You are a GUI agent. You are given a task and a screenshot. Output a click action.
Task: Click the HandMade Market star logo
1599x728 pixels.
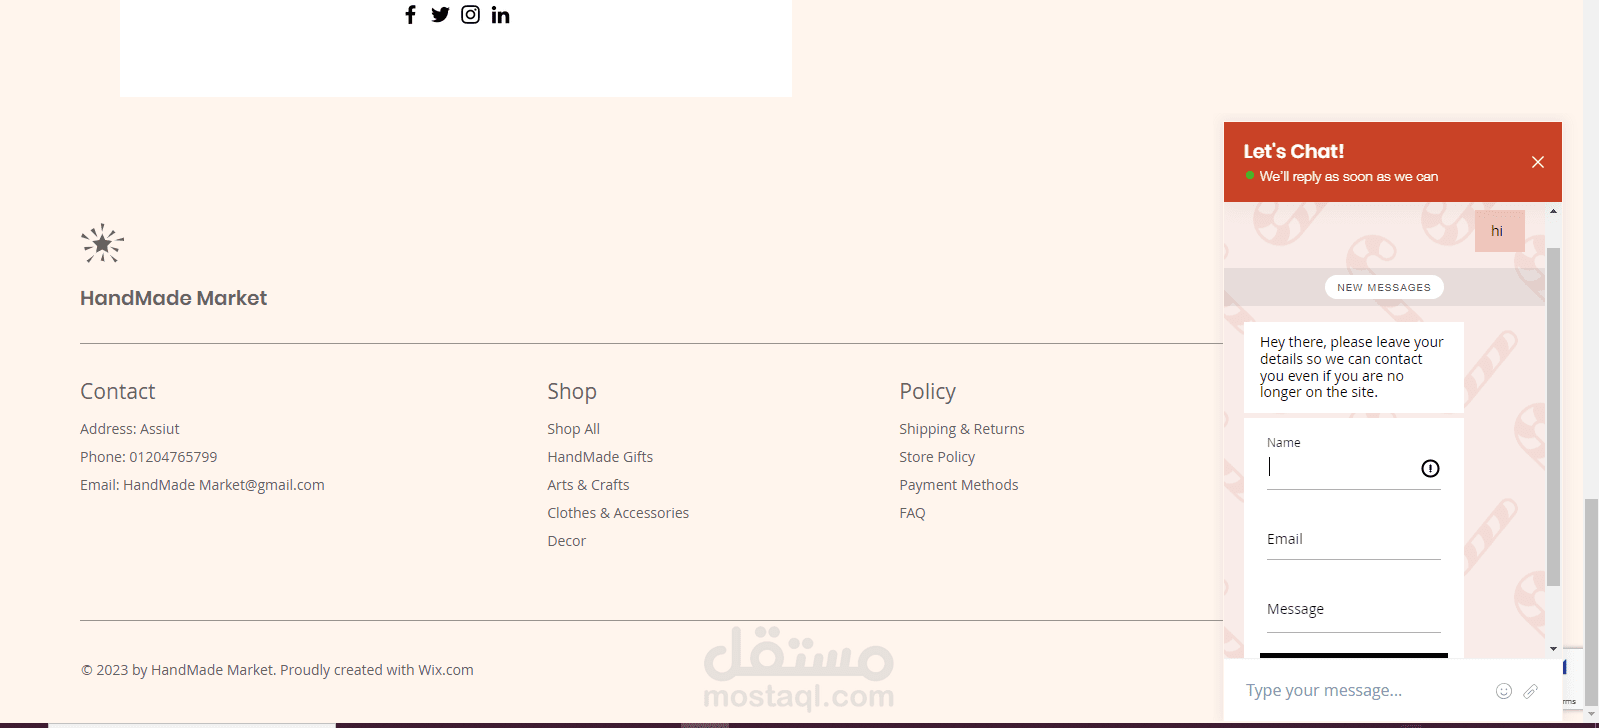pyautogui.click(x=102, y=243)
